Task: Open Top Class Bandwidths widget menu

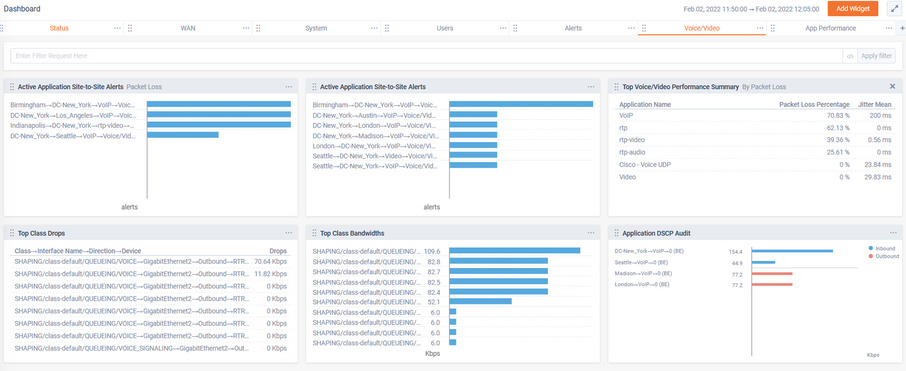Action: point(591,233)
